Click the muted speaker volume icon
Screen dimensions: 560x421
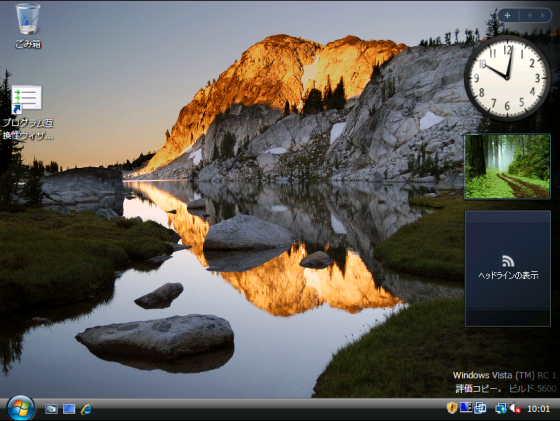pyautogui.click(x=514, y=408)
